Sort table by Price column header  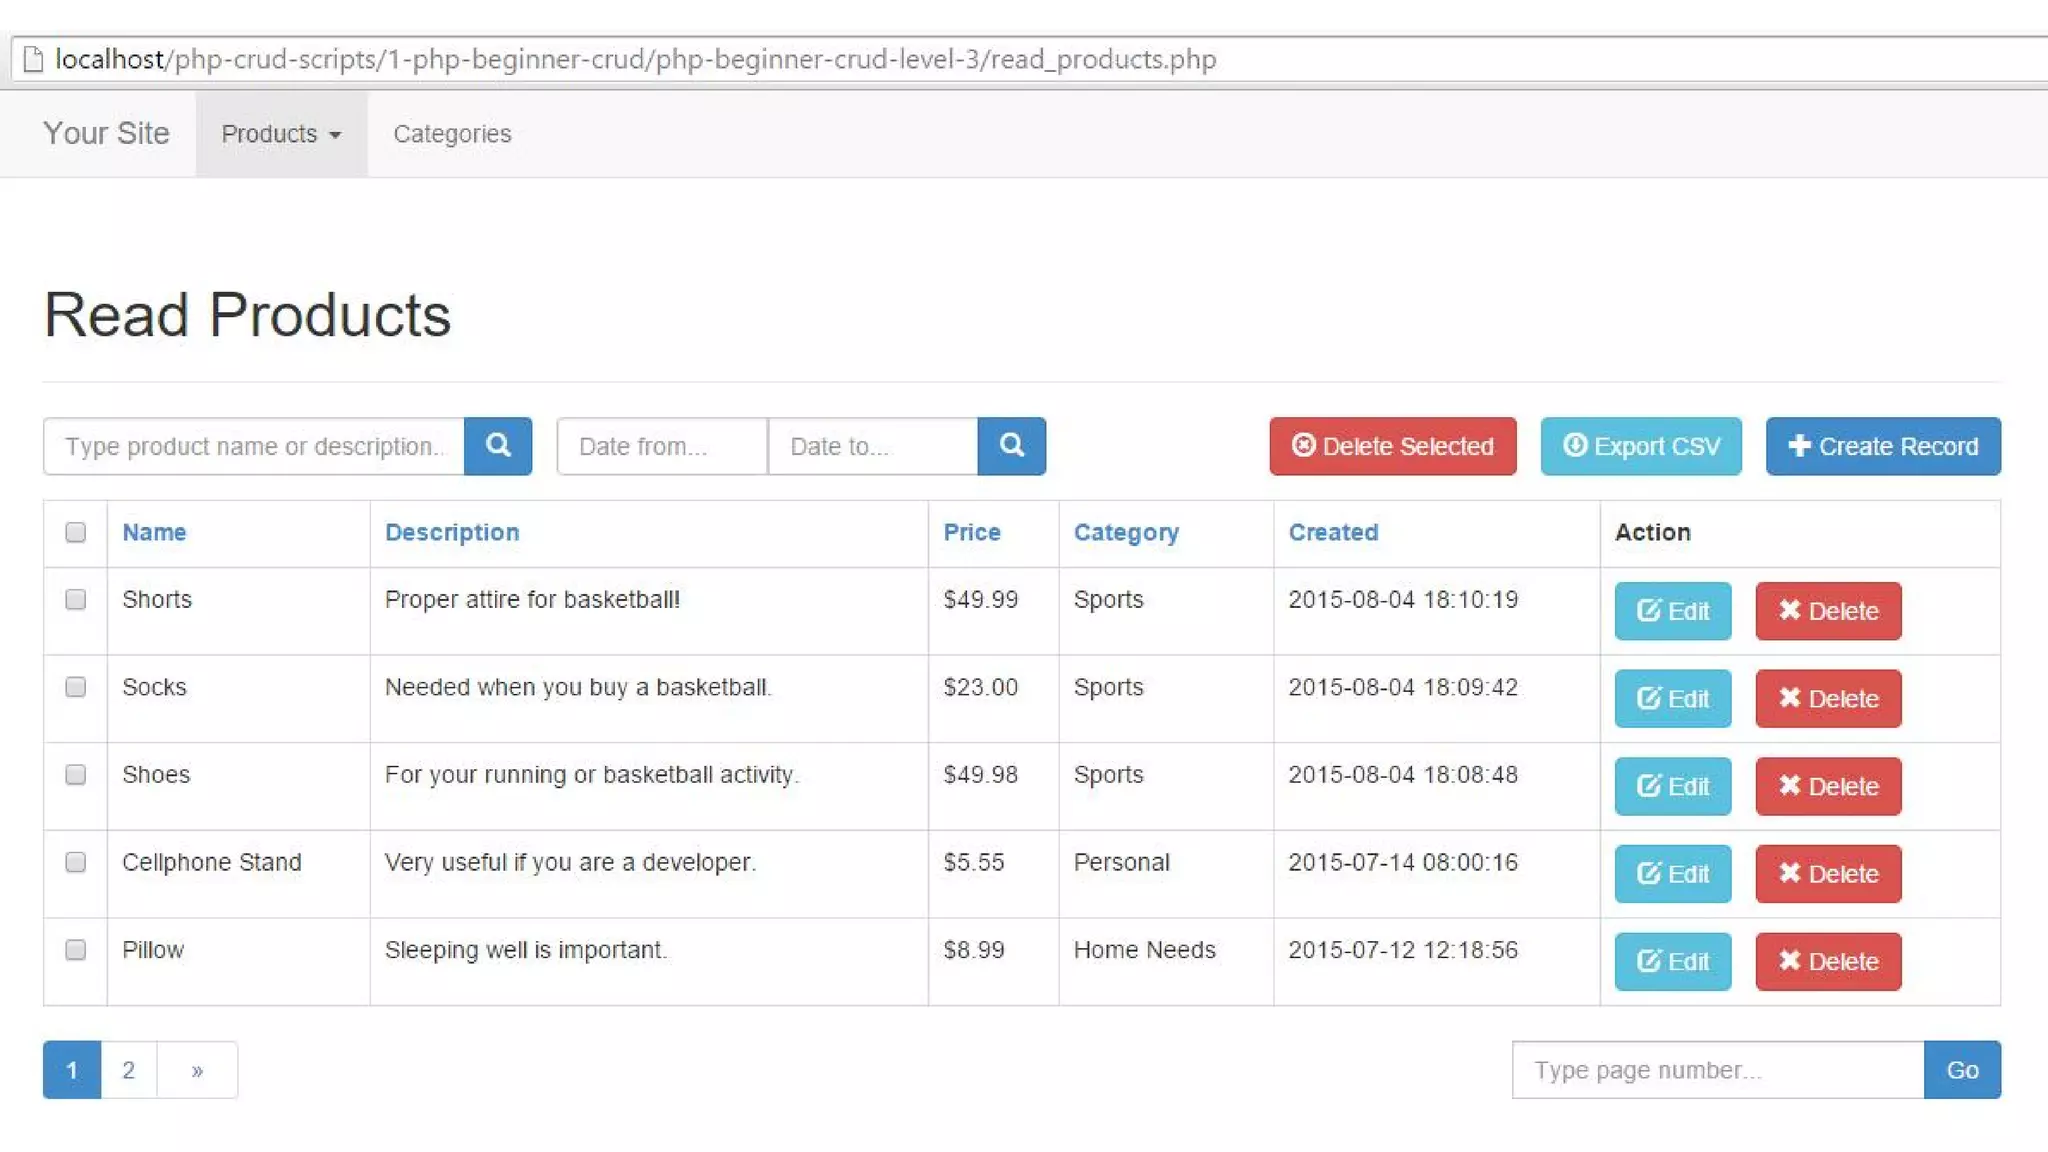(971, 532)
